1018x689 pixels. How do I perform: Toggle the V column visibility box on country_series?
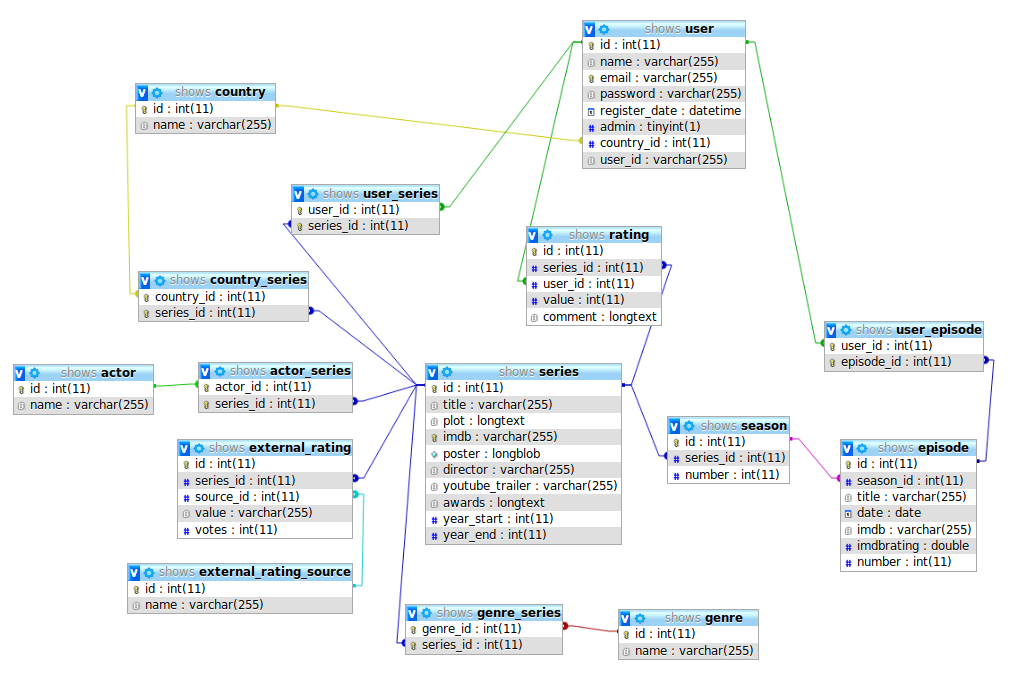tap(145, 280)
